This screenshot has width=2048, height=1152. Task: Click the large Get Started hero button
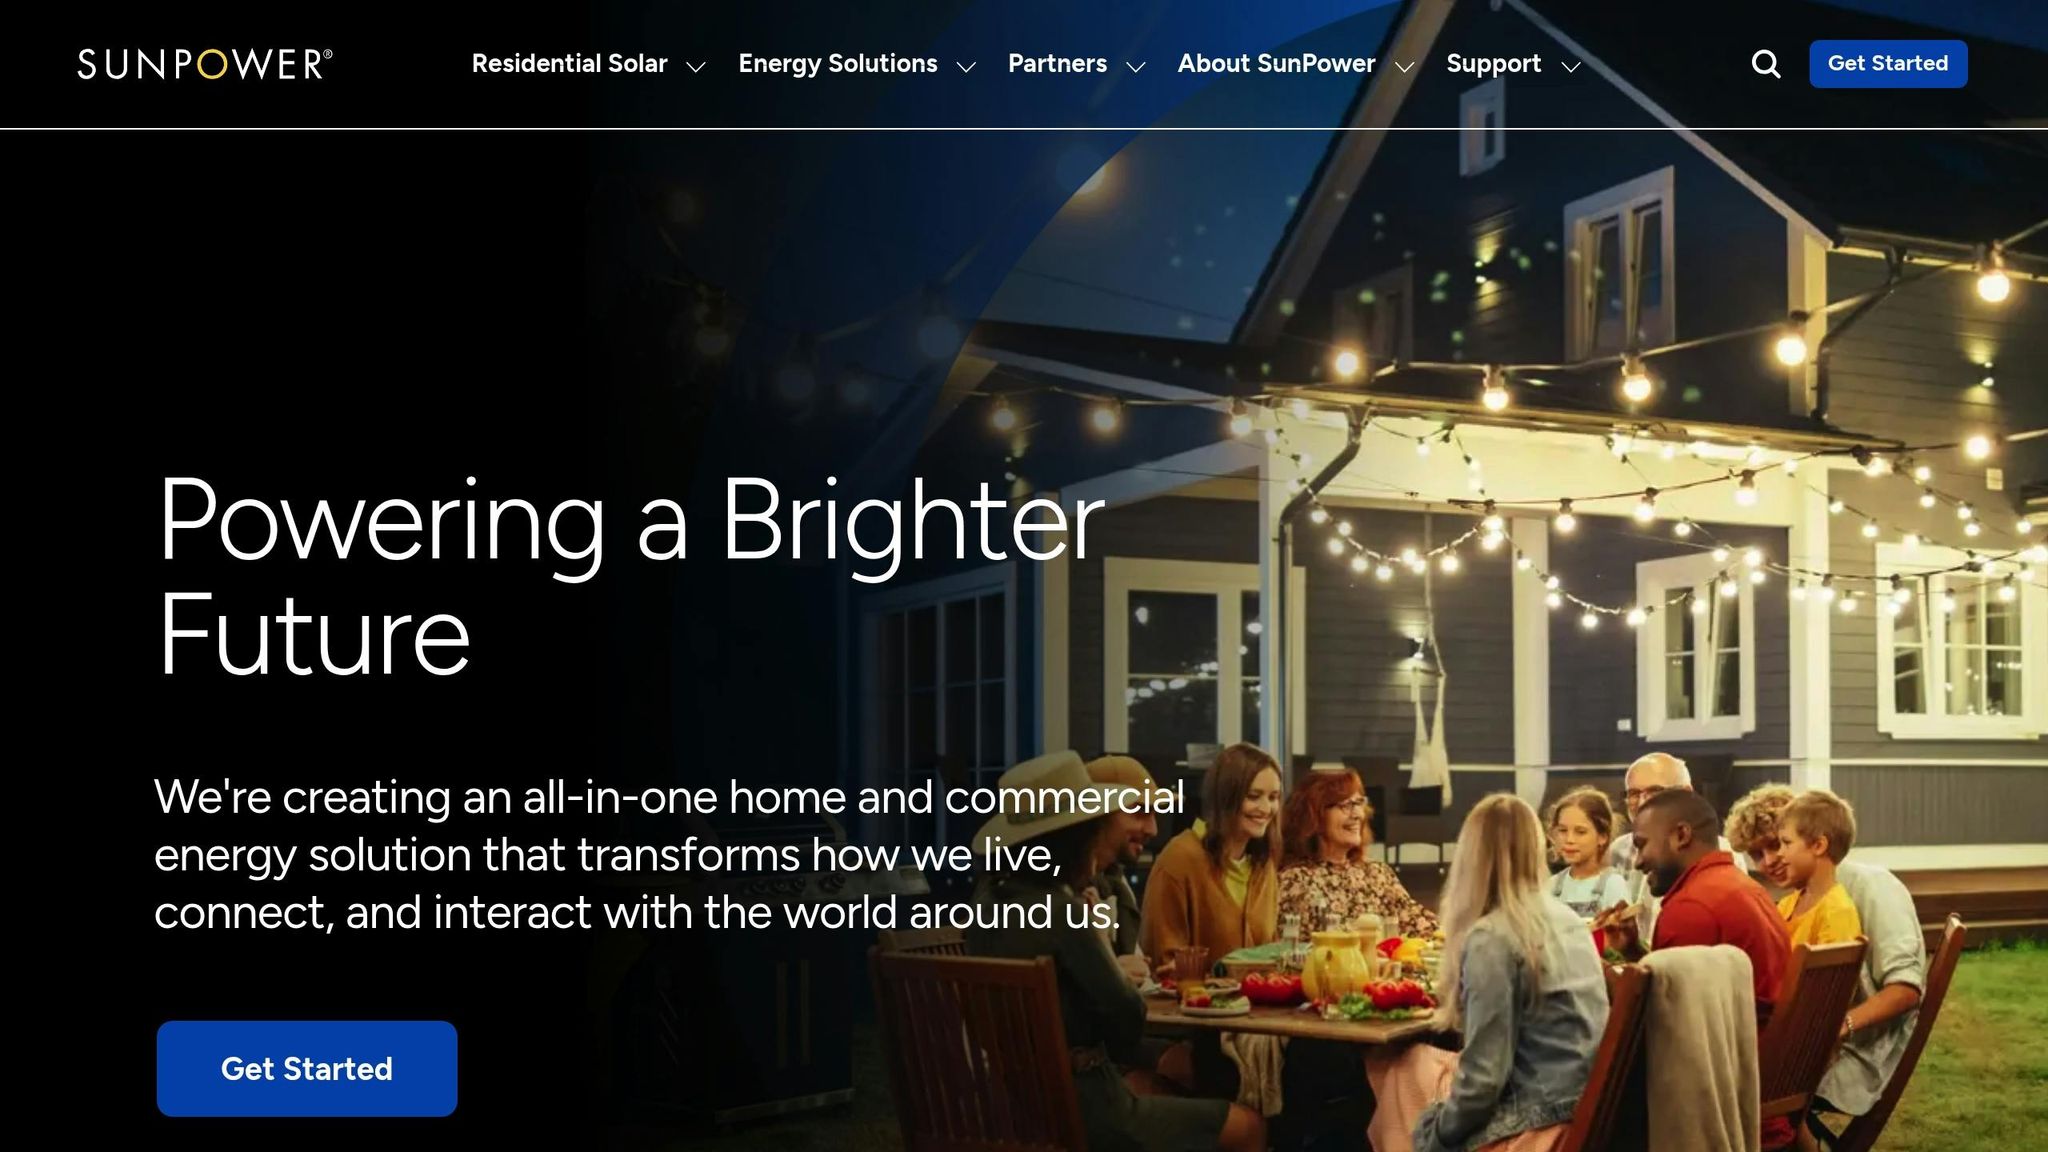307,1068
